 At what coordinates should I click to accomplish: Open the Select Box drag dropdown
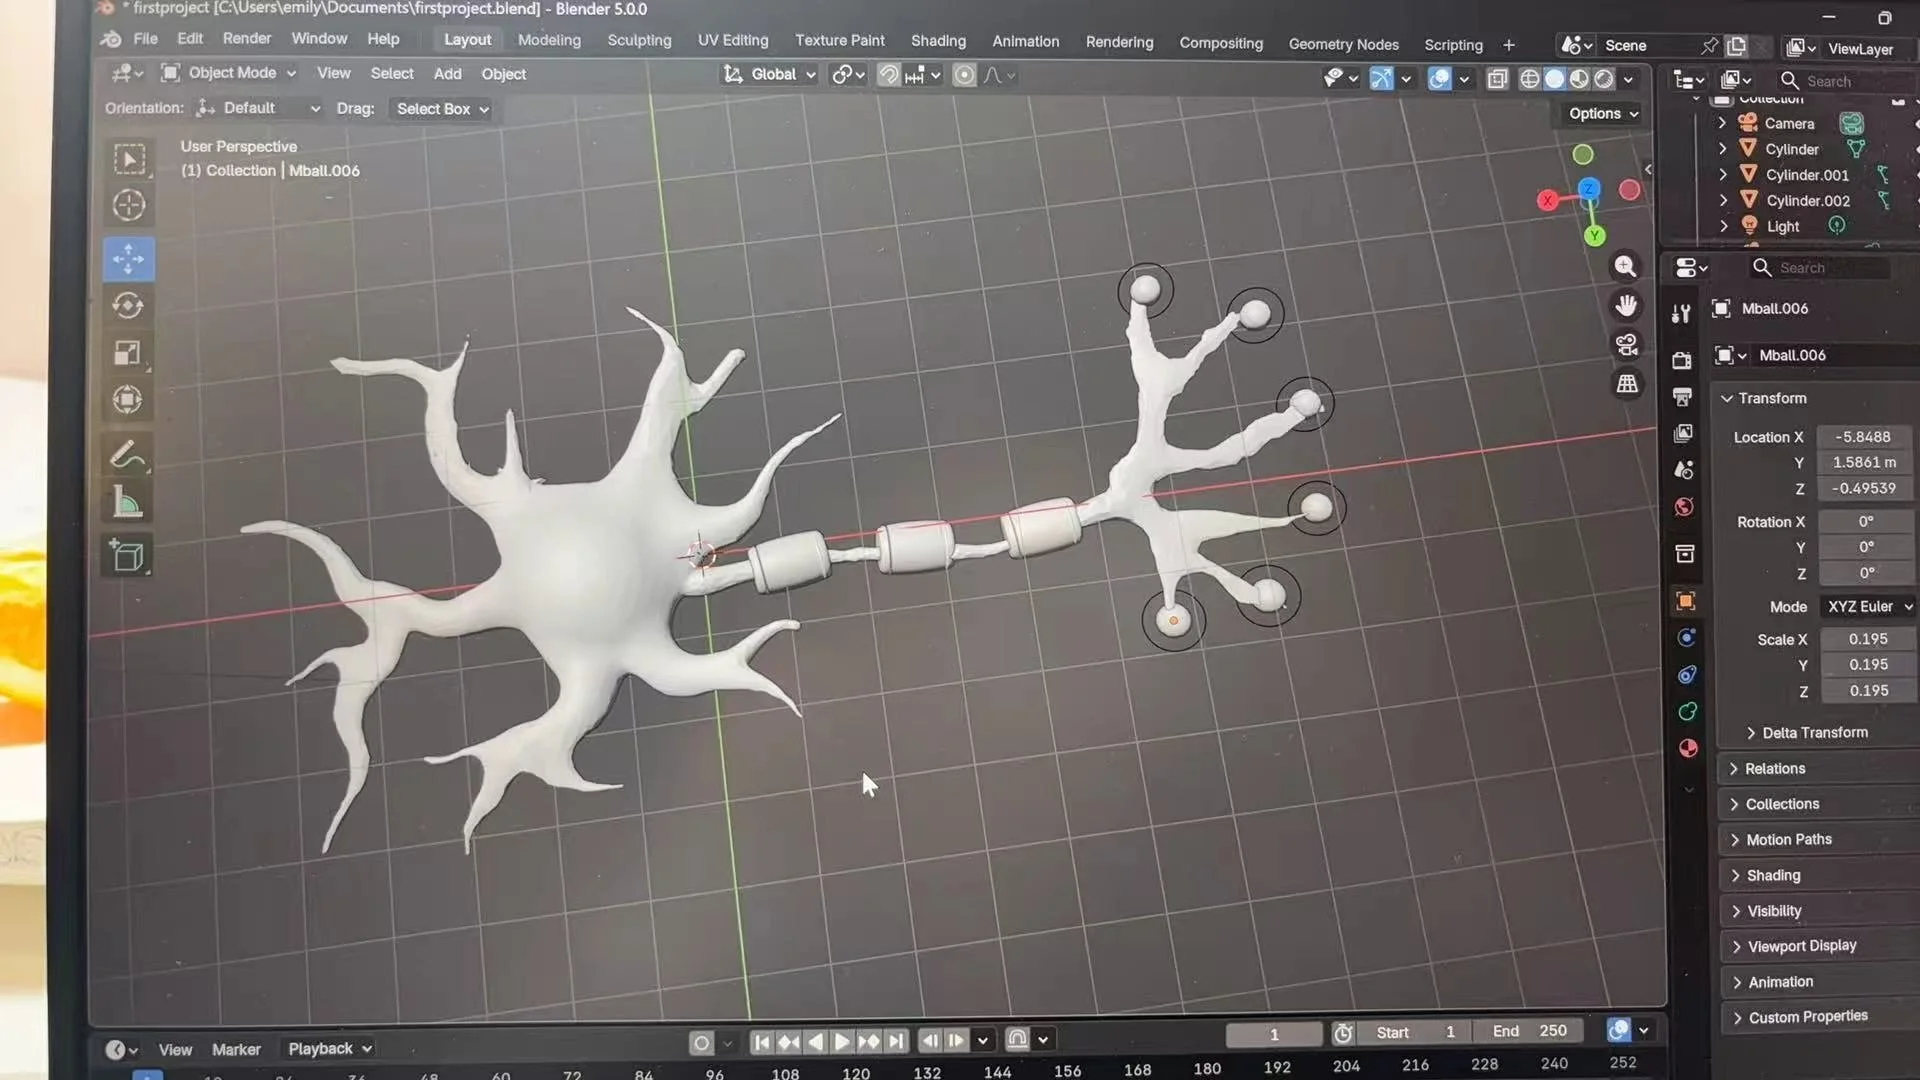coord(443,109)
